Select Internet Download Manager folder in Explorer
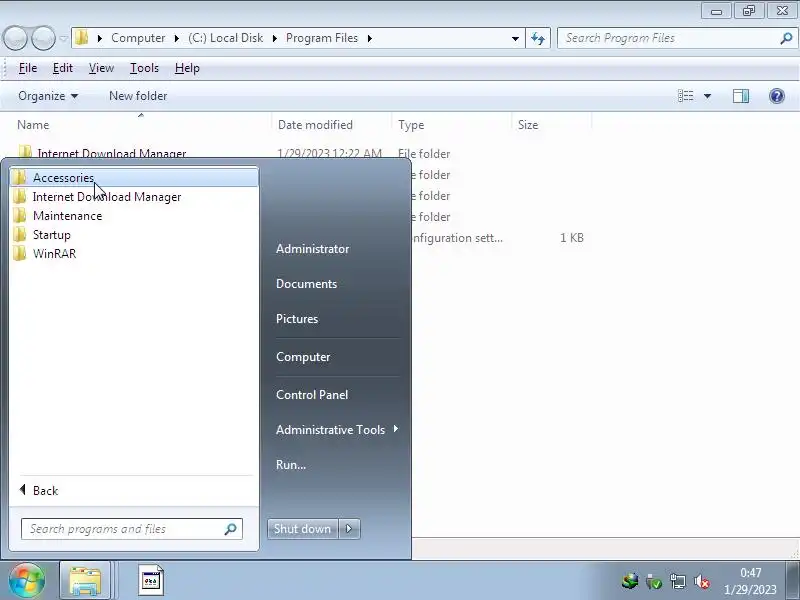800x600 pixels. 112,153
